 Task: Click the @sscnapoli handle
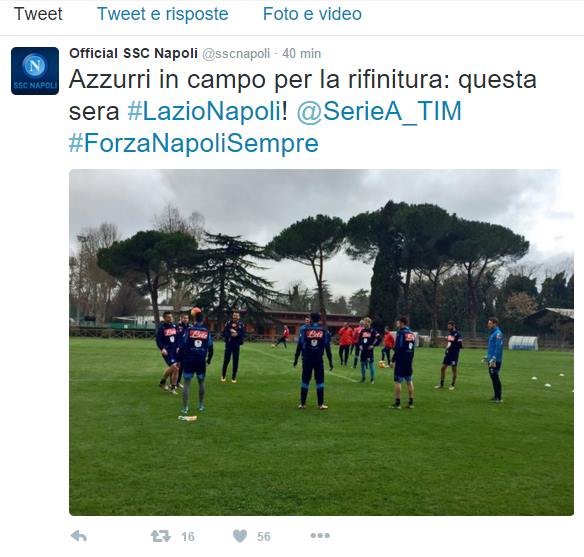point(236,54)
